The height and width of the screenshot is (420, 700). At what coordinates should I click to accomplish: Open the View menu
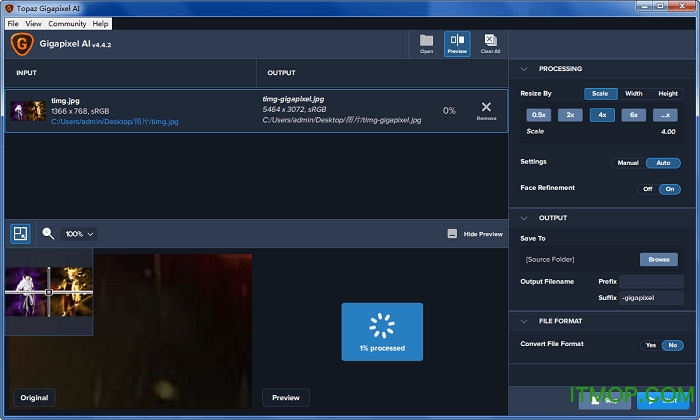tap(33, 24)
